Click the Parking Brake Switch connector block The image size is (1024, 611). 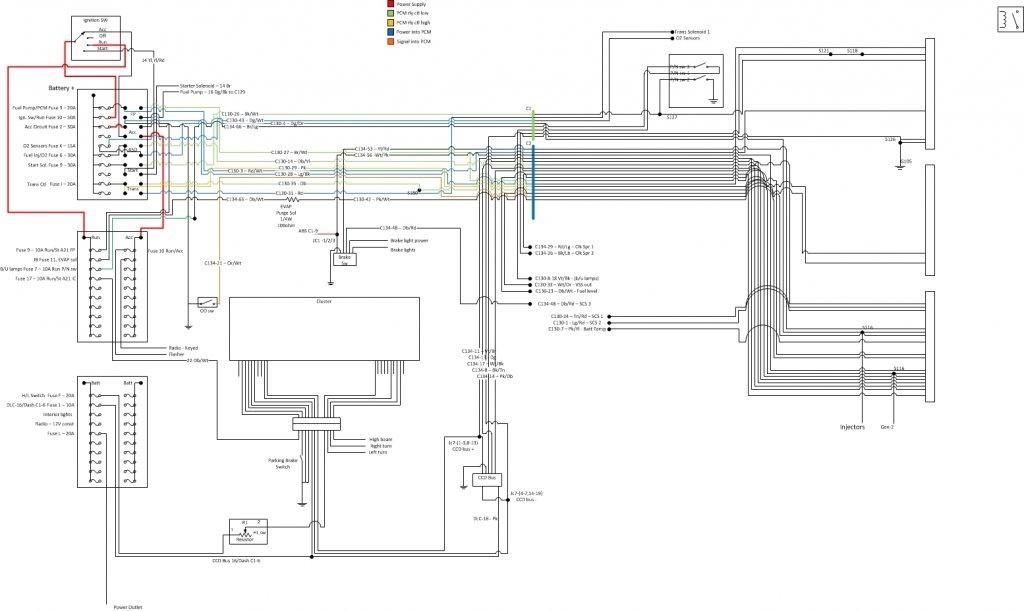(x=309, y=425)
